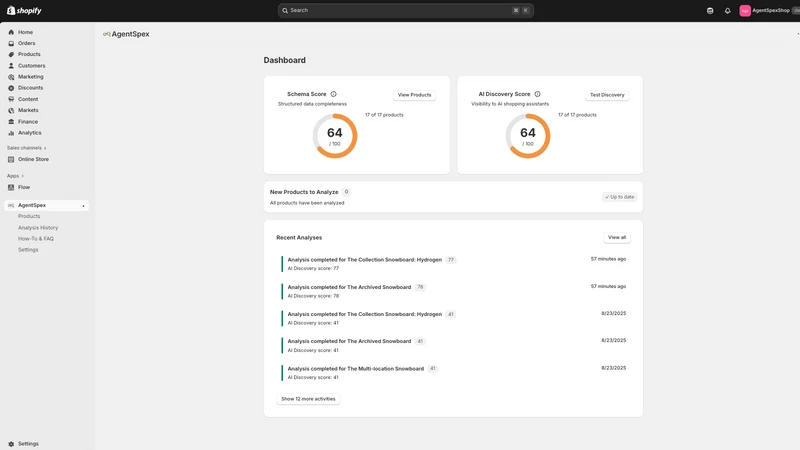
Task: Click the Settings gear icon at bottom
Action: click(x=11, y=444)
